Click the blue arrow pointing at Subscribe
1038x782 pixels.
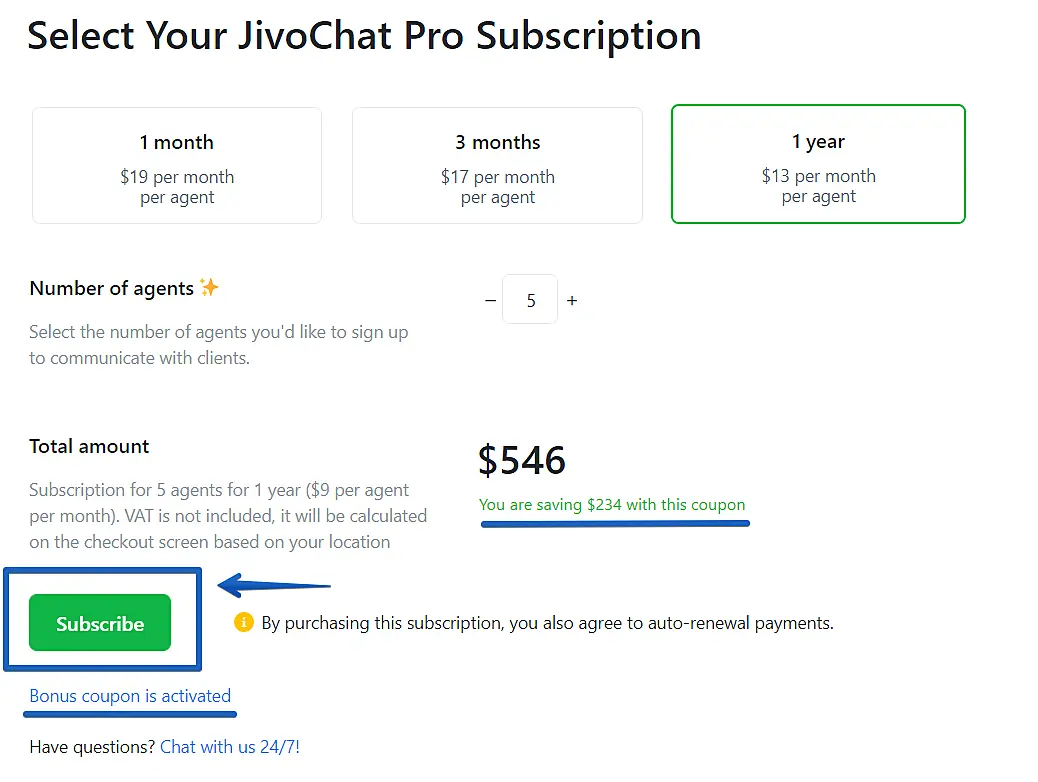274,586
